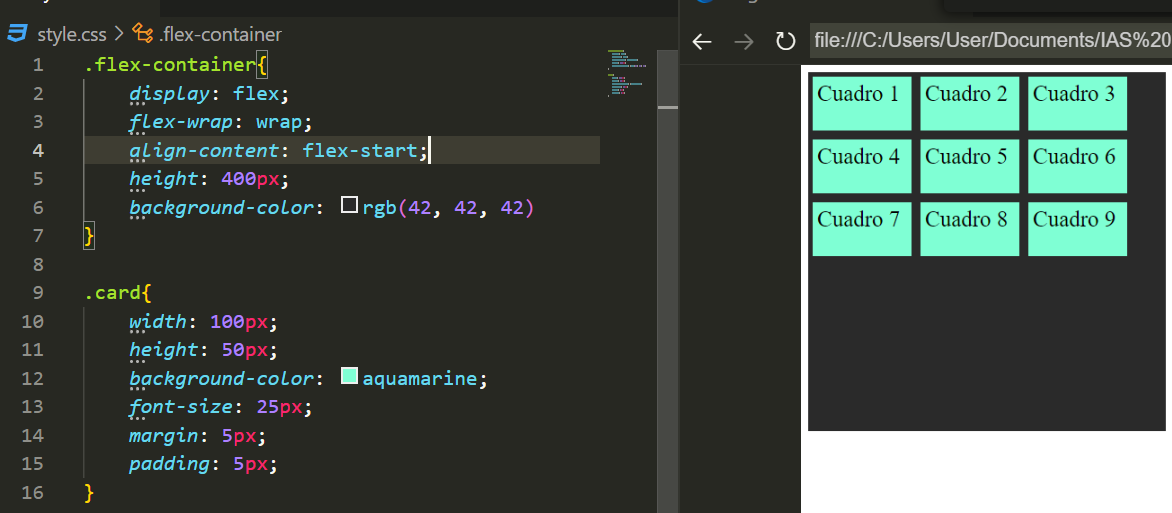Click the Cuadro 1 card
Image resolution: width=1172 pixels, height=513 pixels.
861,103
